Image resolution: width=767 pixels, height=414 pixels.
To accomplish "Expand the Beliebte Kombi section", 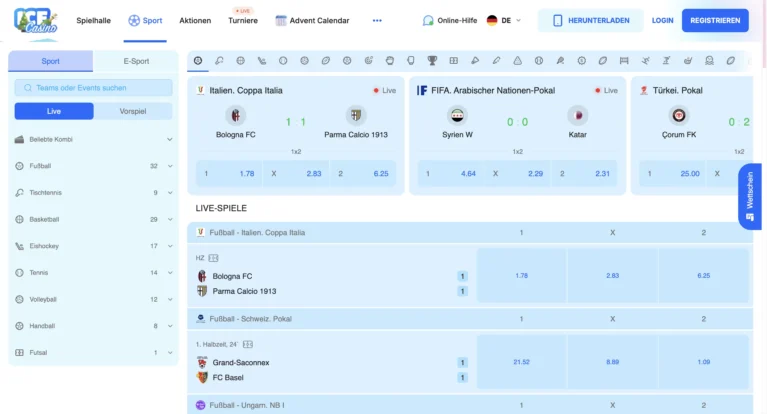I will click(170, 139).
